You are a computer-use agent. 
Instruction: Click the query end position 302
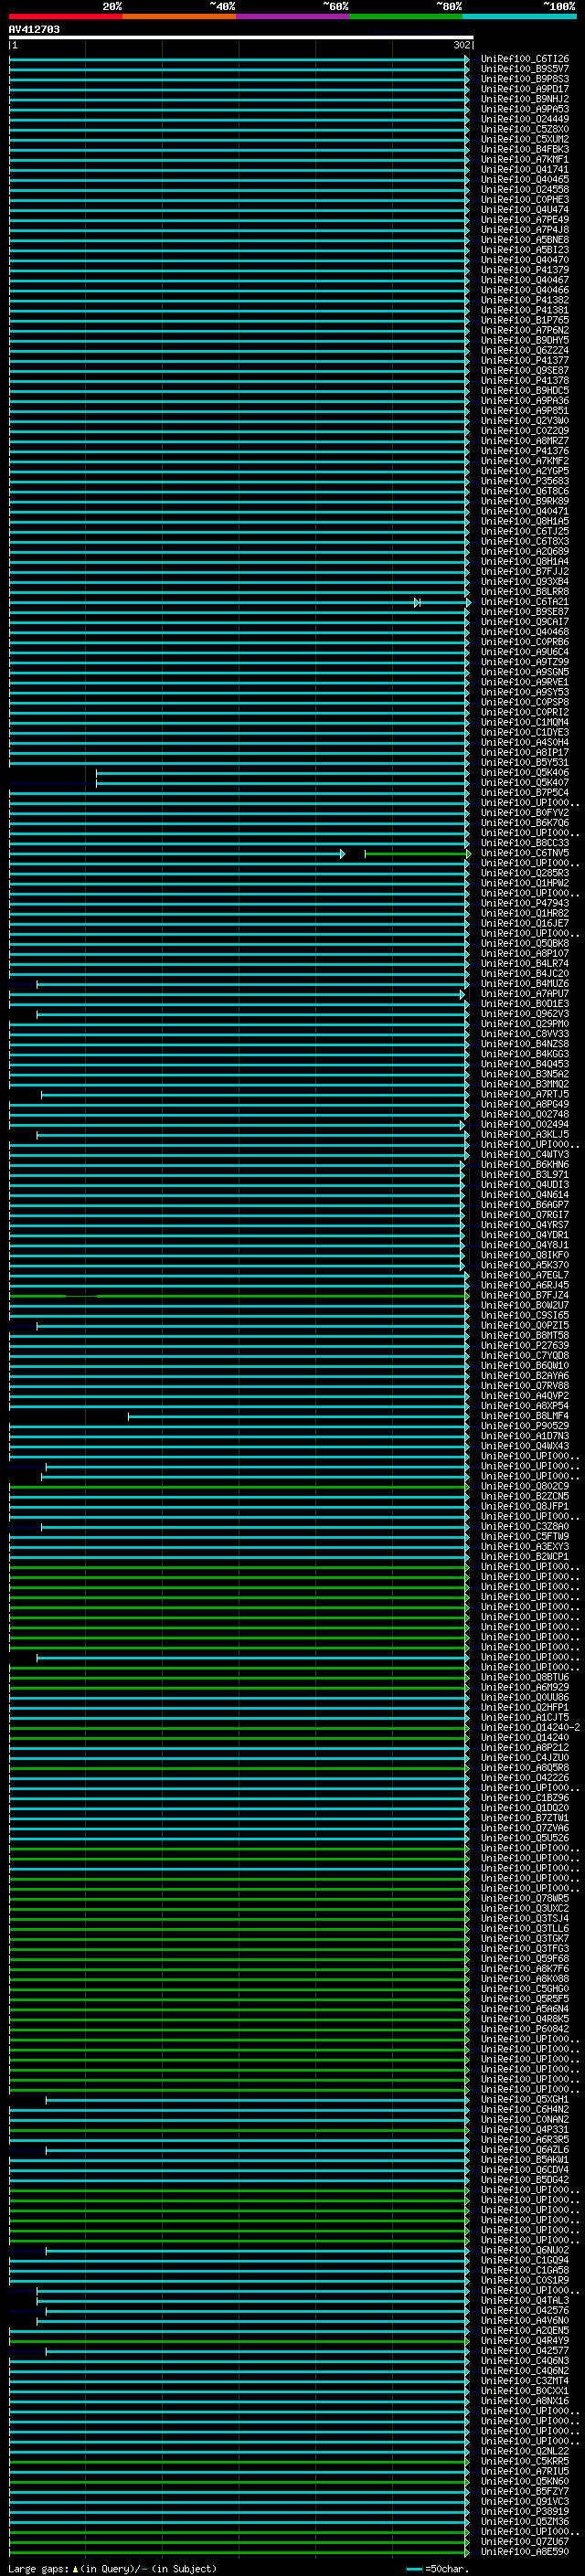(461, 45)
